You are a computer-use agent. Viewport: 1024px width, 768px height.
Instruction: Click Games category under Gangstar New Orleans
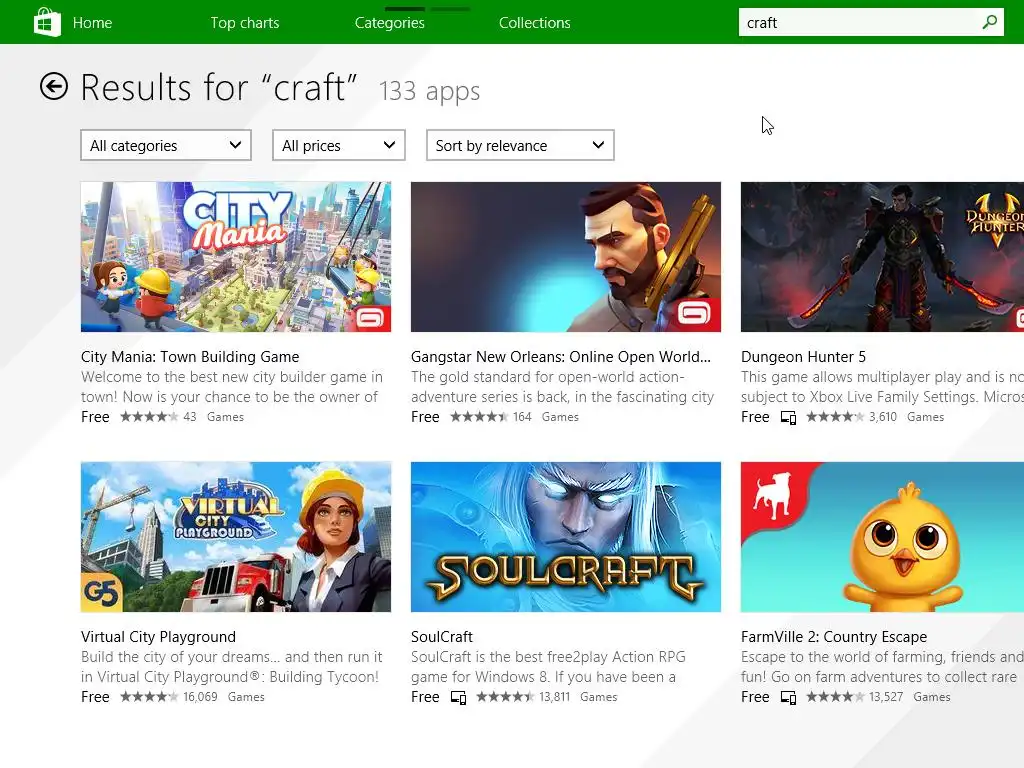(560, 417)
